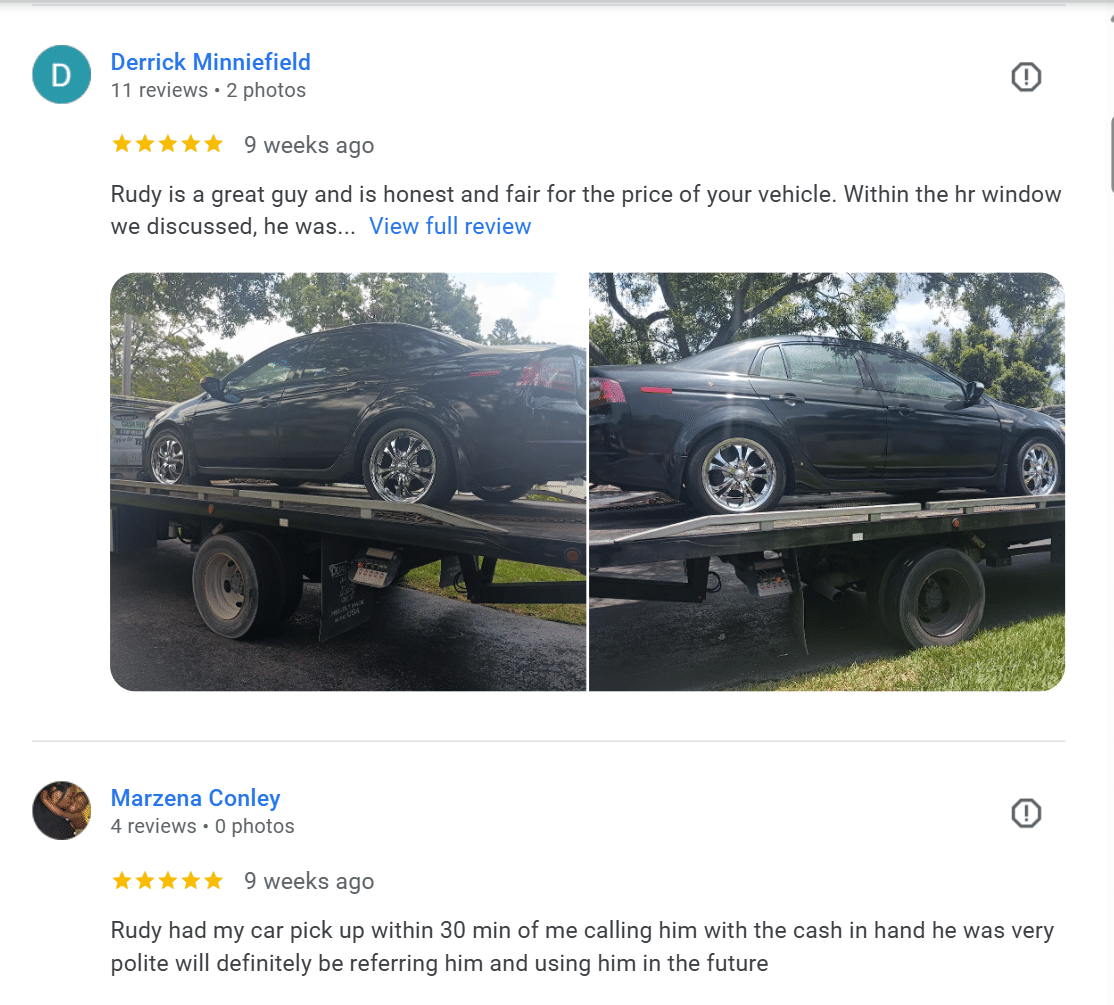Click Derrick's 11 reviews and 2 photos text
1114x1005 pixels.
208,90
